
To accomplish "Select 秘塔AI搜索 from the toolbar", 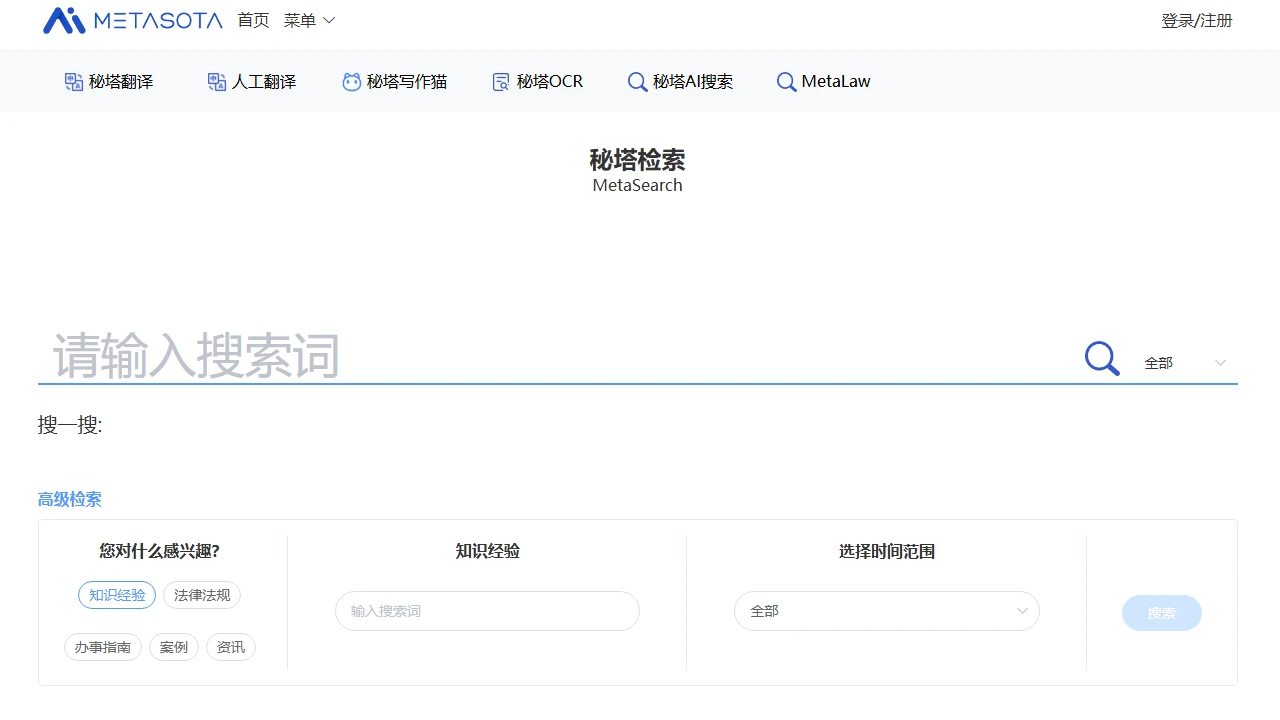I will [x=680, y=82].
